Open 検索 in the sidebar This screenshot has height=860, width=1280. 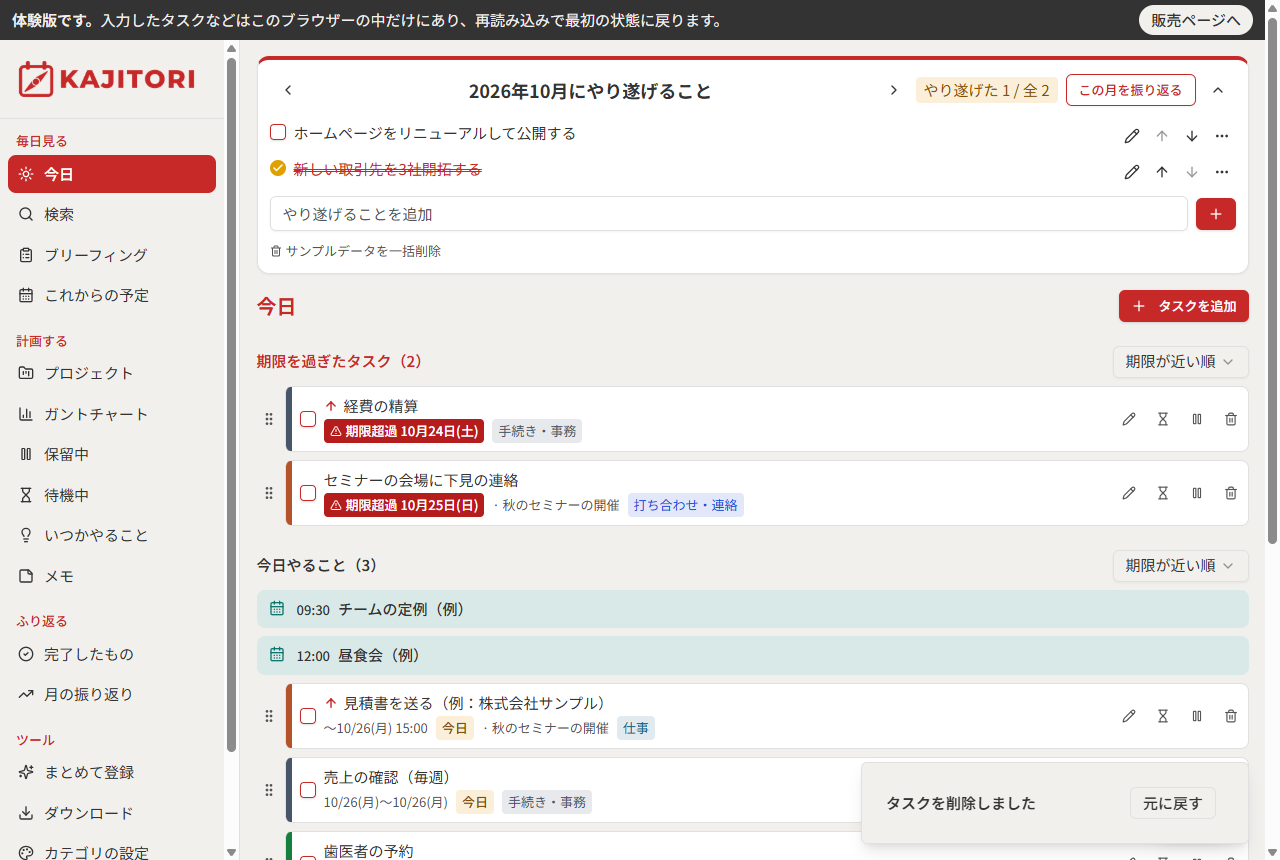tap(112, 215)
